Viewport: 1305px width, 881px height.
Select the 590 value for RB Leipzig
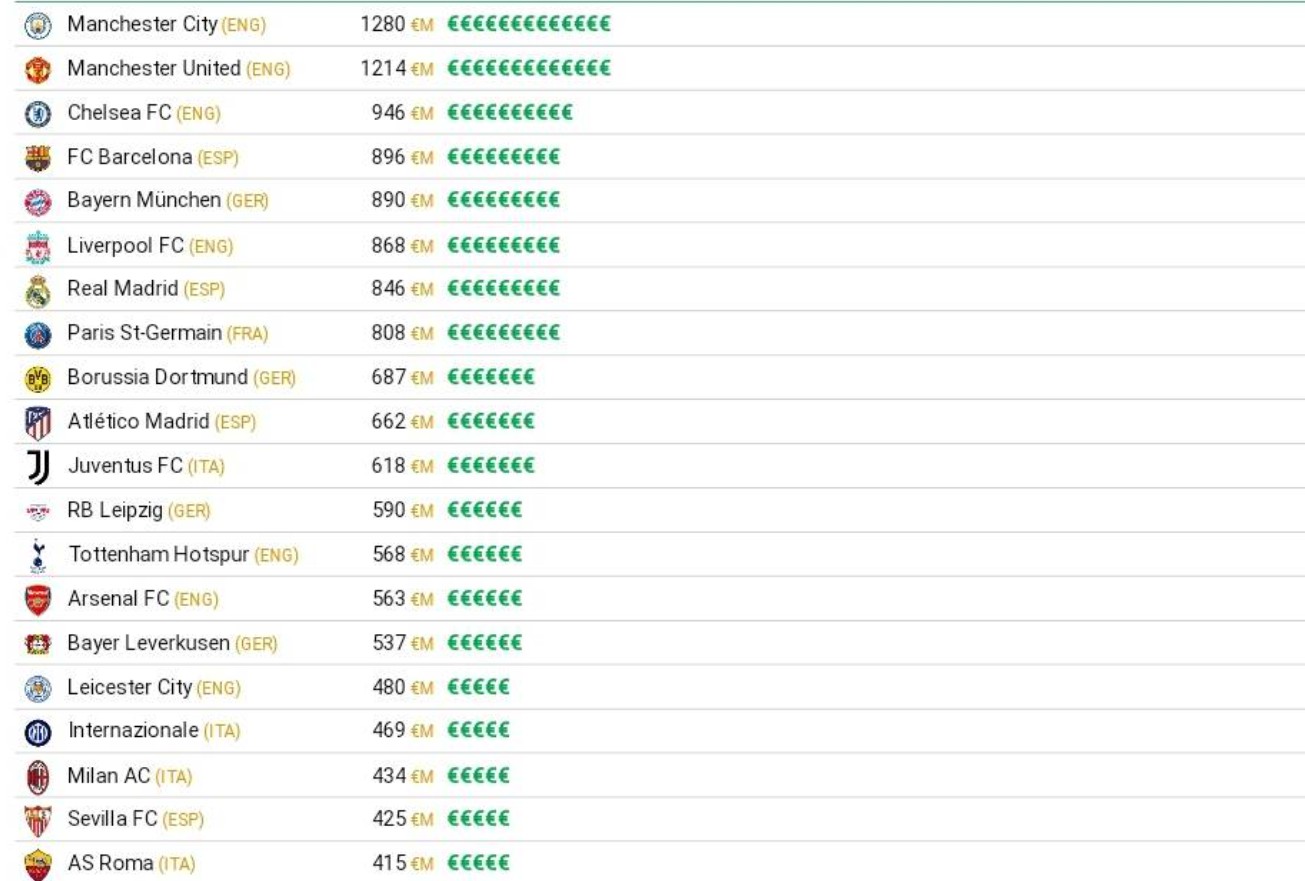[389, 511]
